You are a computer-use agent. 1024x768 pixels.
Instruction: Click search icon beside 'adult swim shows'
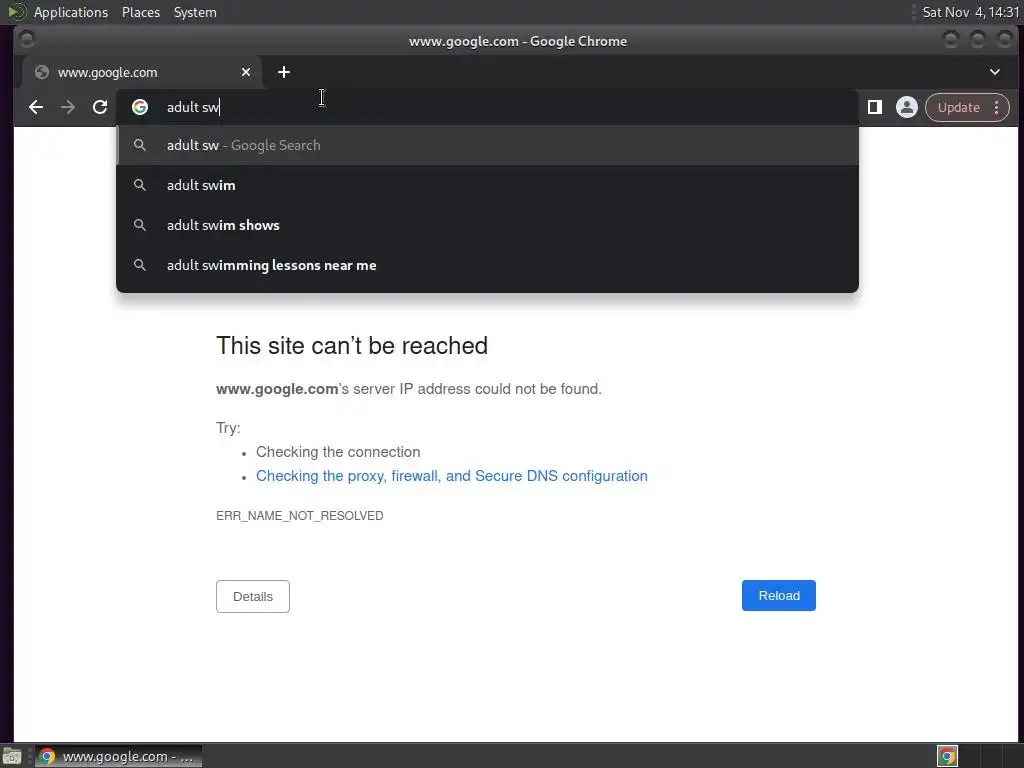click(x=140, y=225)
